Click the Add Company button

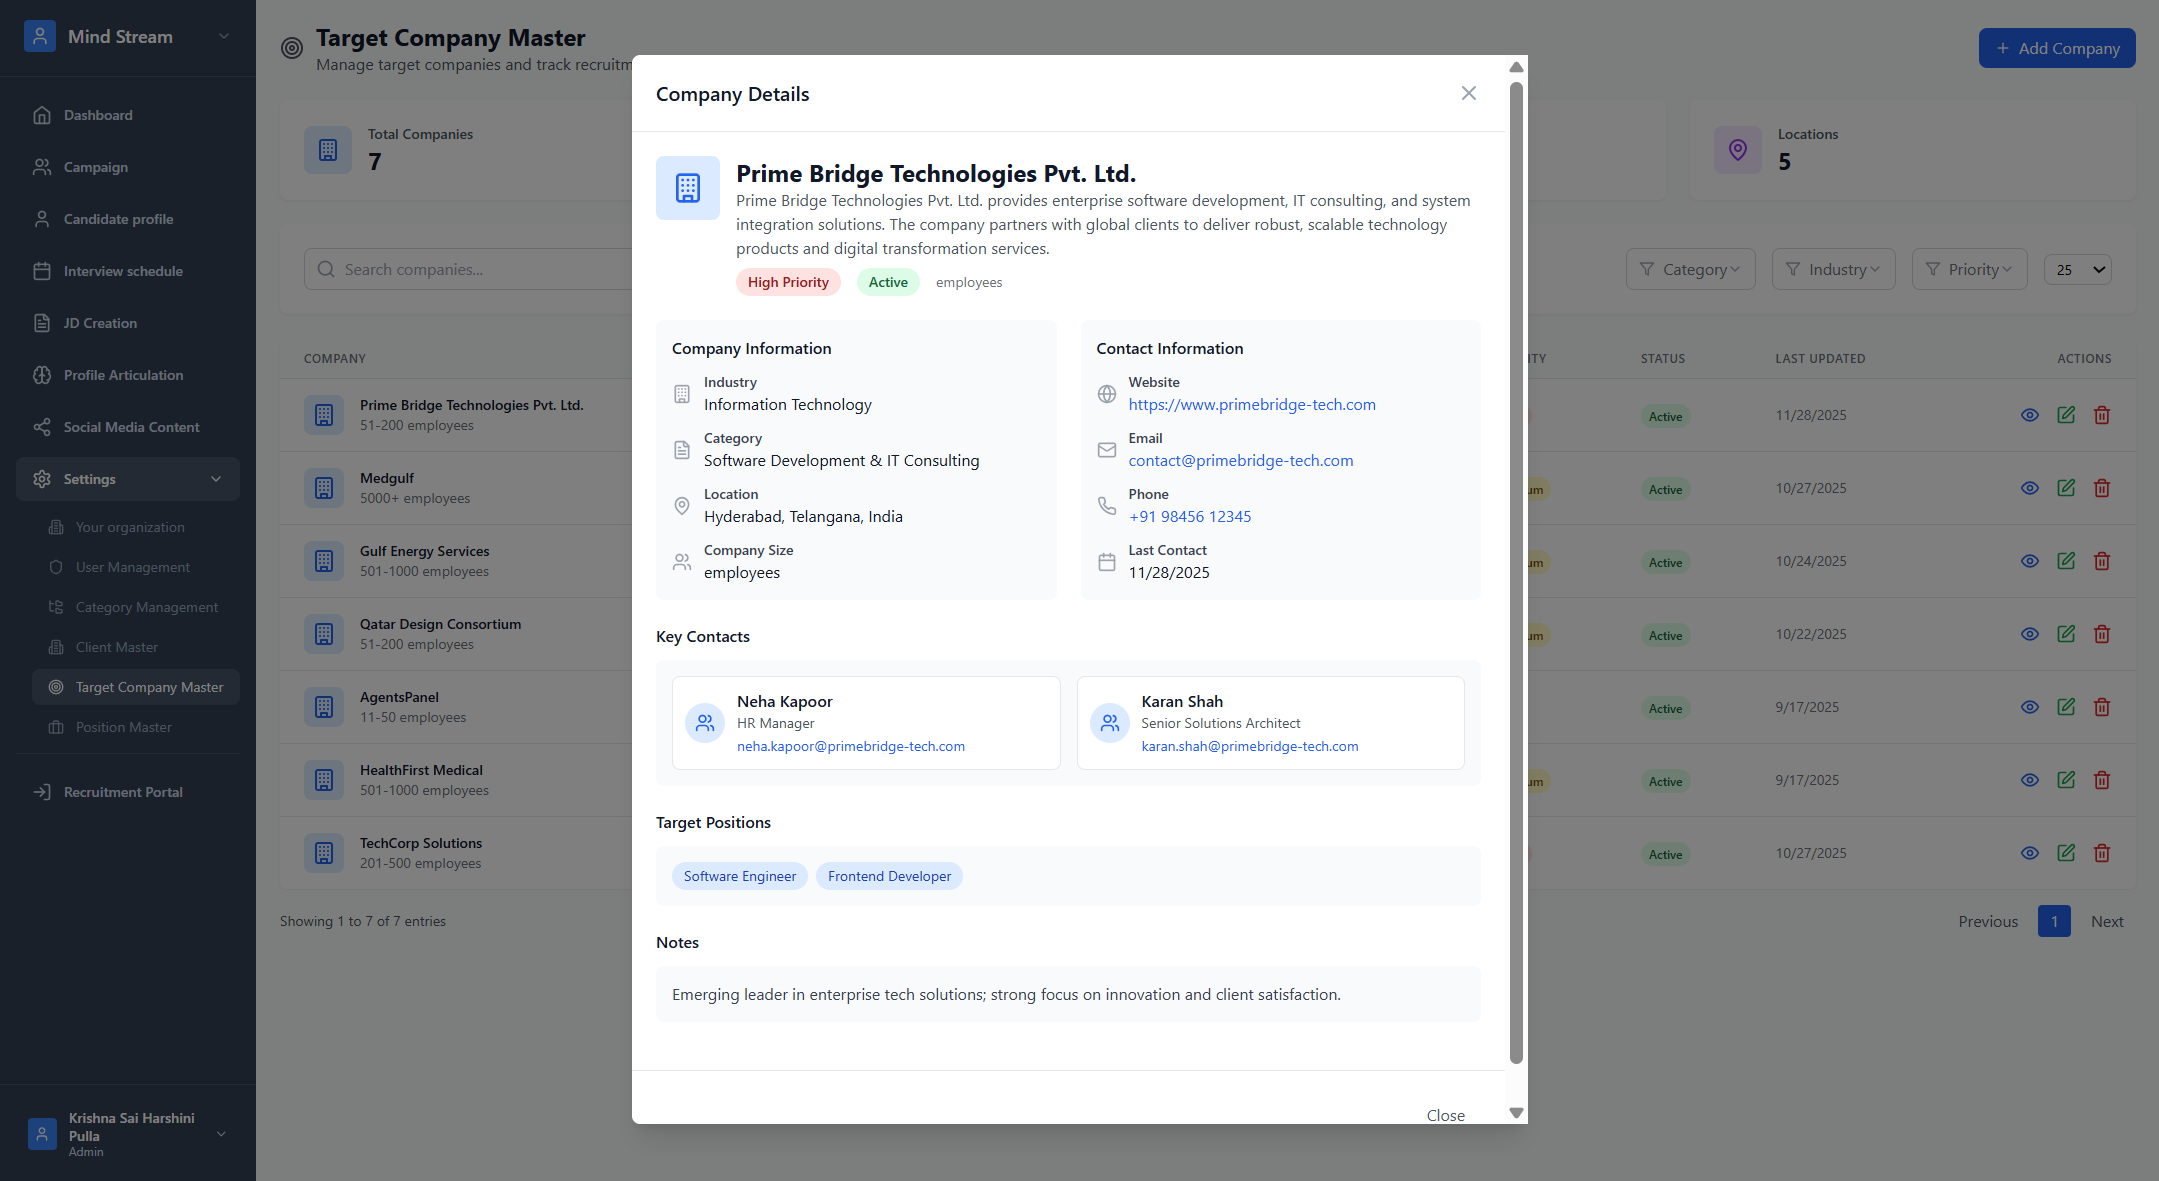point(2057,48)
